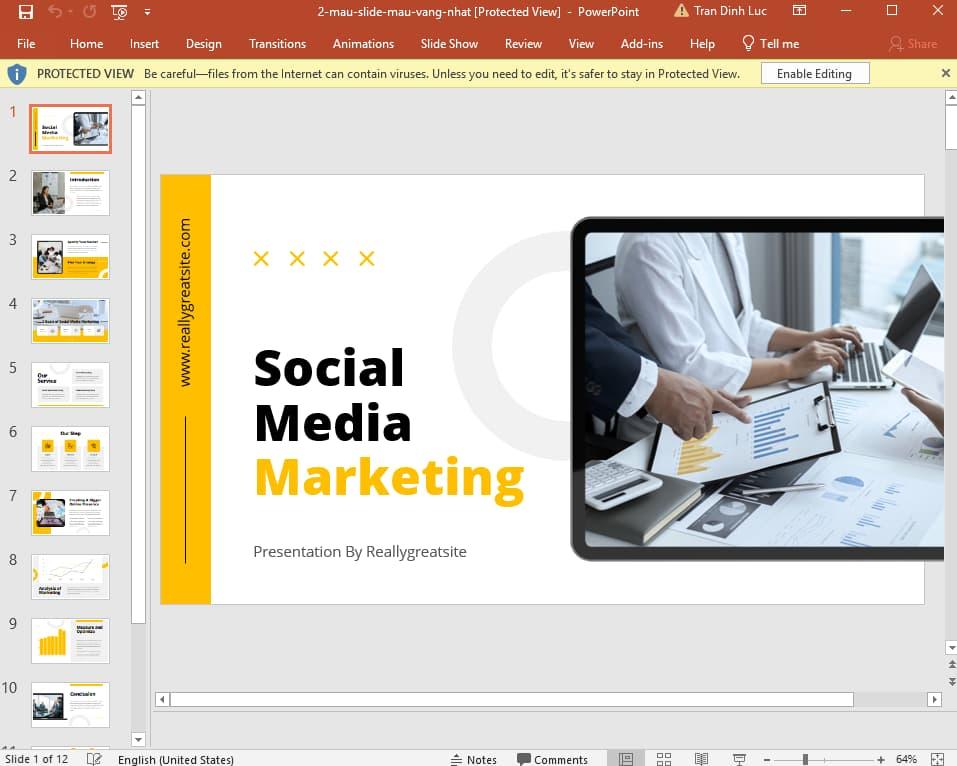
Task: Expand the Undo dropdown arrow
Action: 70,10
